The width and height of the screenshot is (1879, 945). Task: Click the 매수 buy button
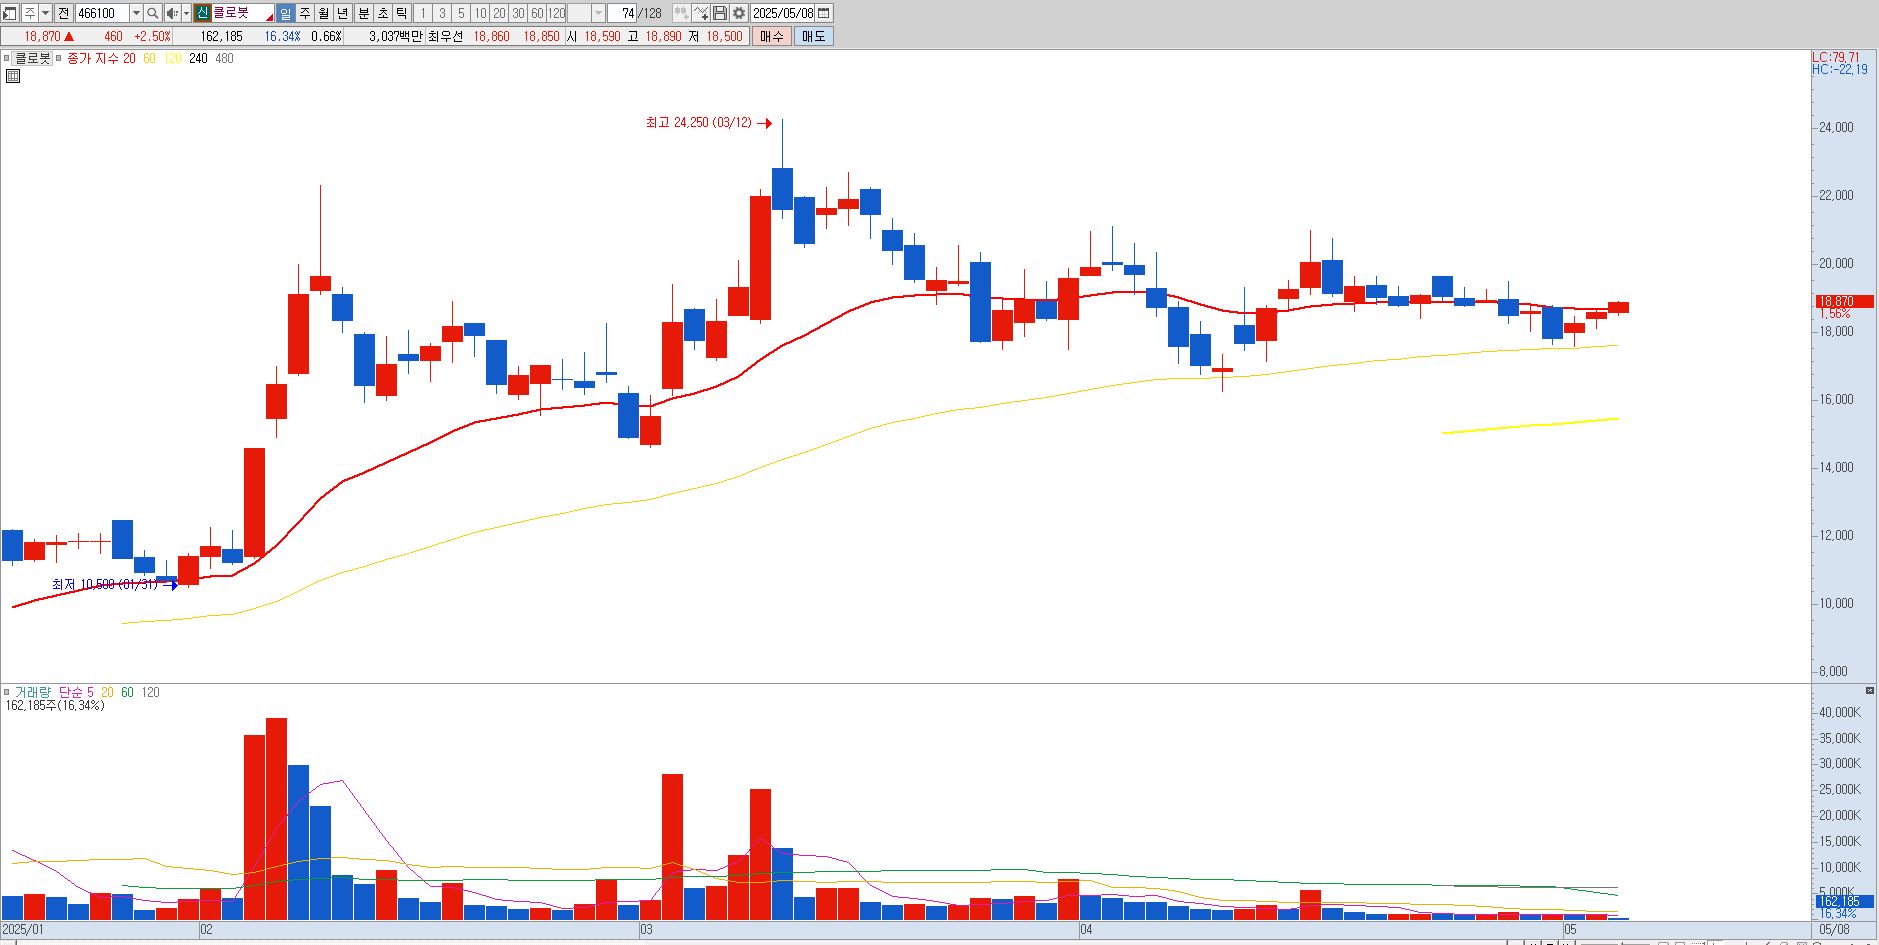click(771, 36)
